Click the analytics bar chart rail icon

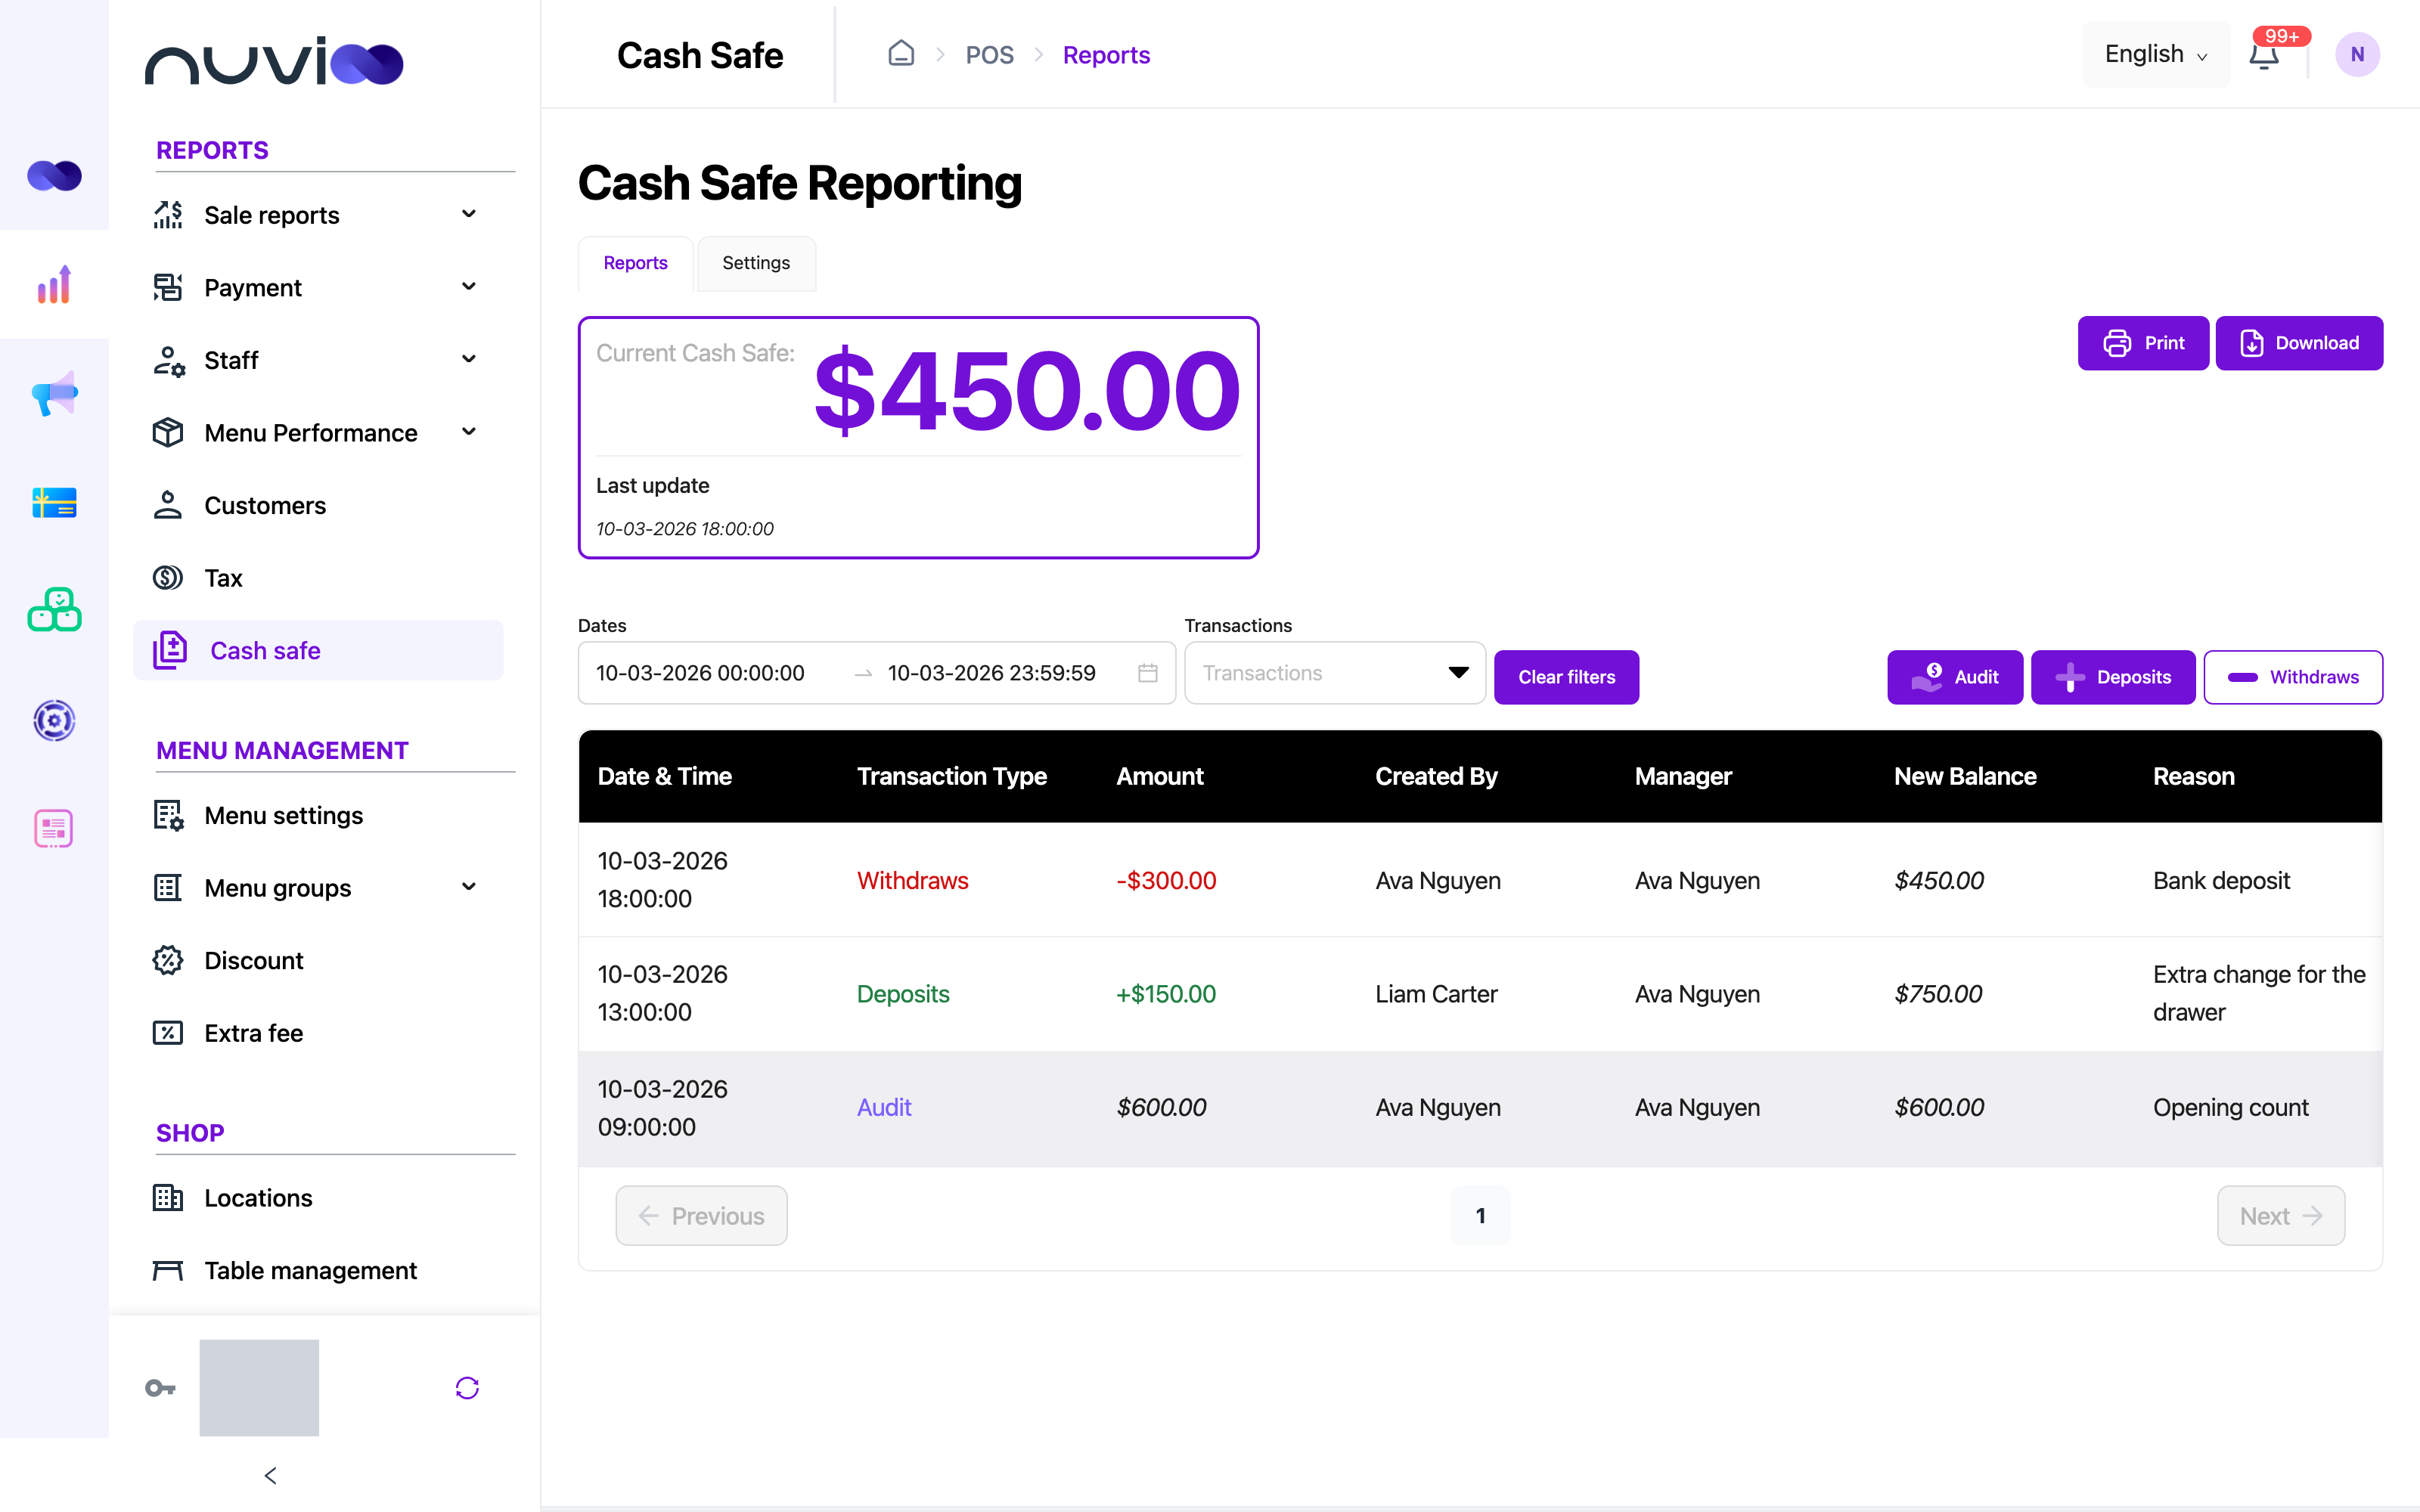pyautogui.click(x=54, y=285)
